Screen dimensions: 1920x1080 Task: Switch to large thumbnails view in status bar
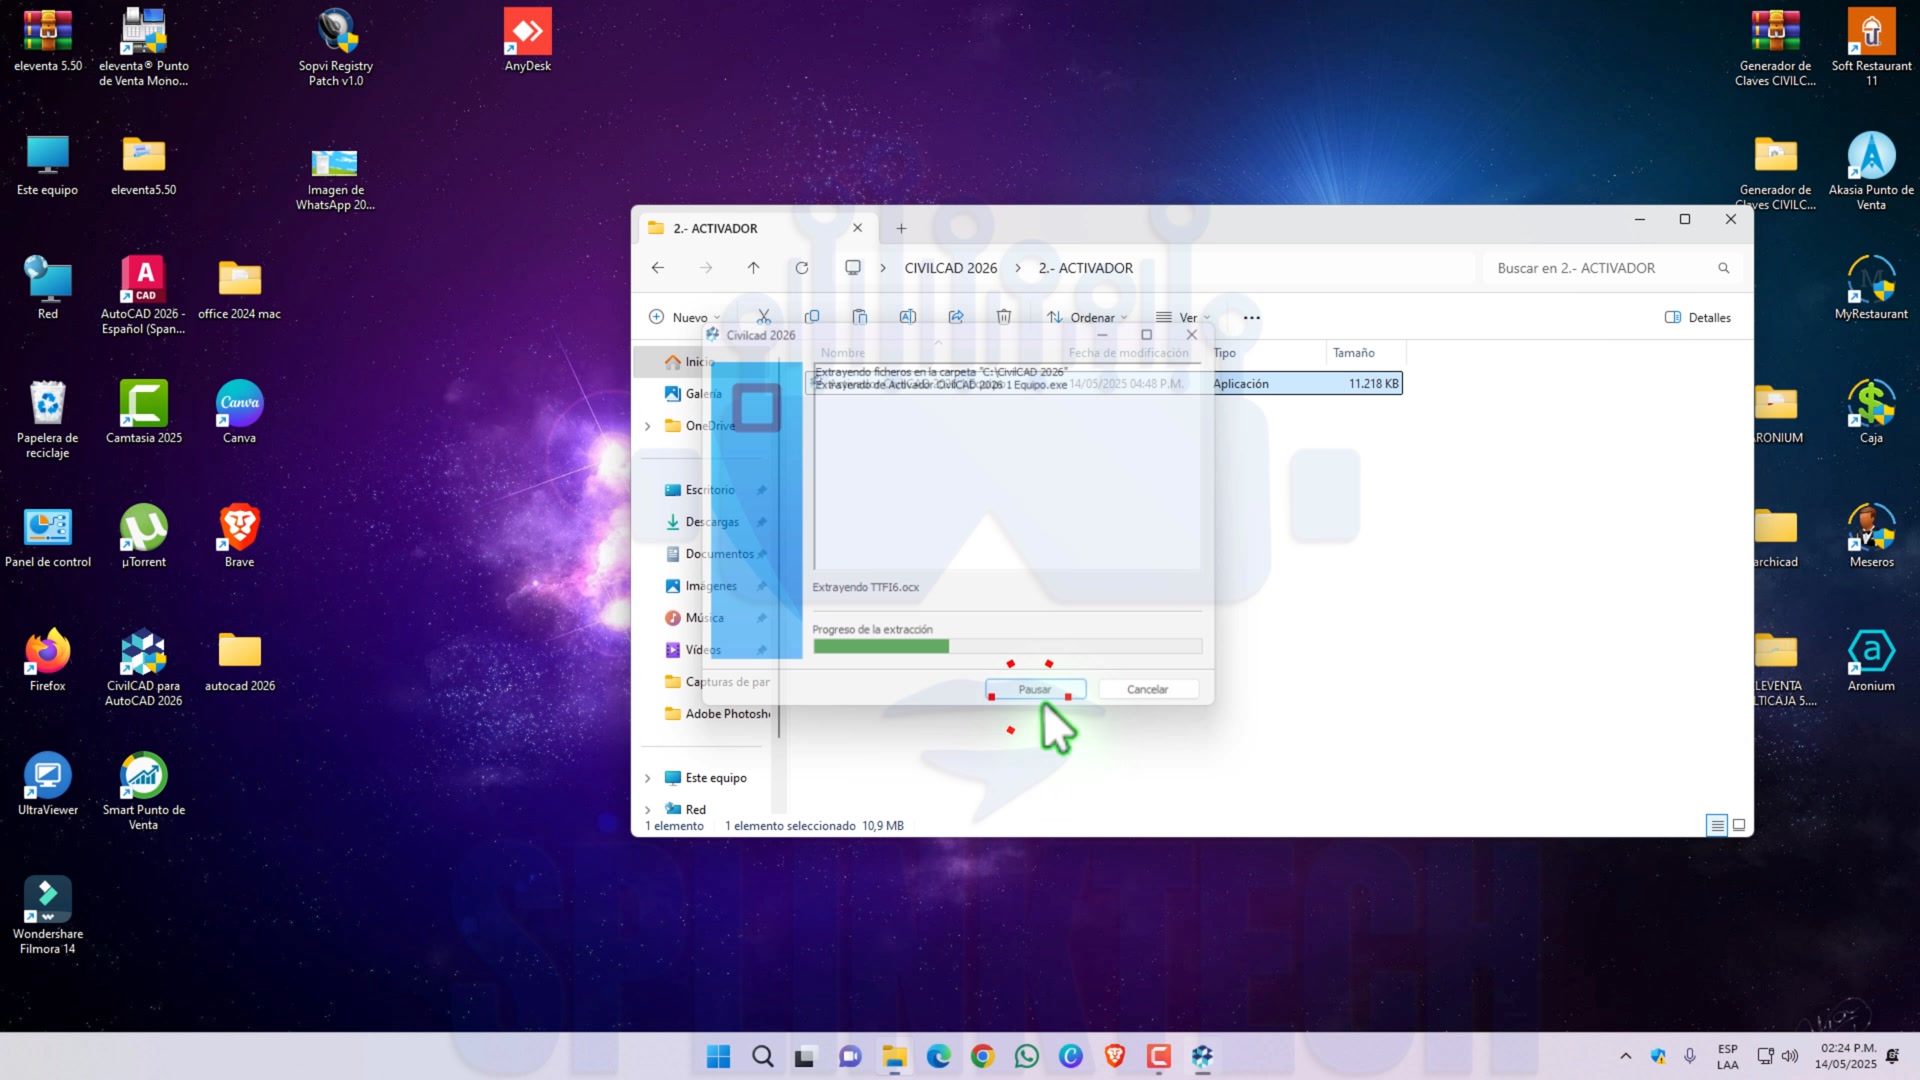pyautogui.click(x=1739, y=825)
